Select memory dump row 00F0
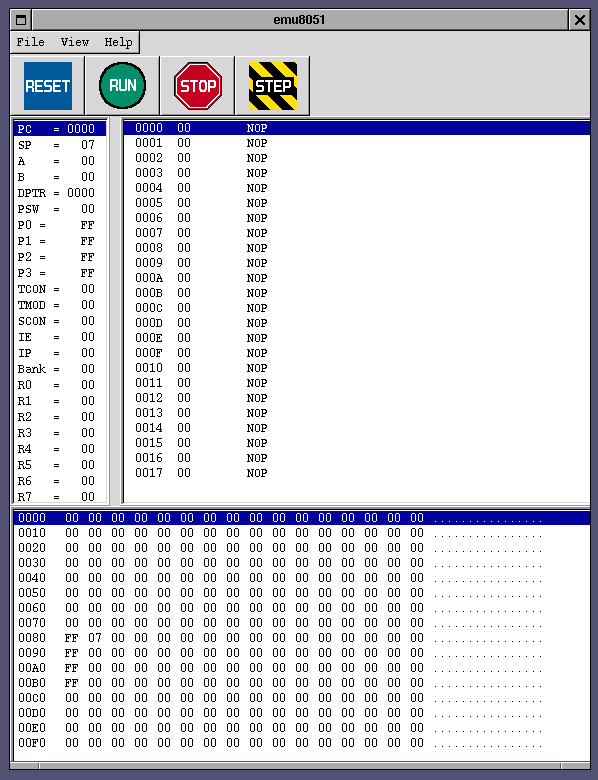 pyautogui.click(x=302, y=743)
